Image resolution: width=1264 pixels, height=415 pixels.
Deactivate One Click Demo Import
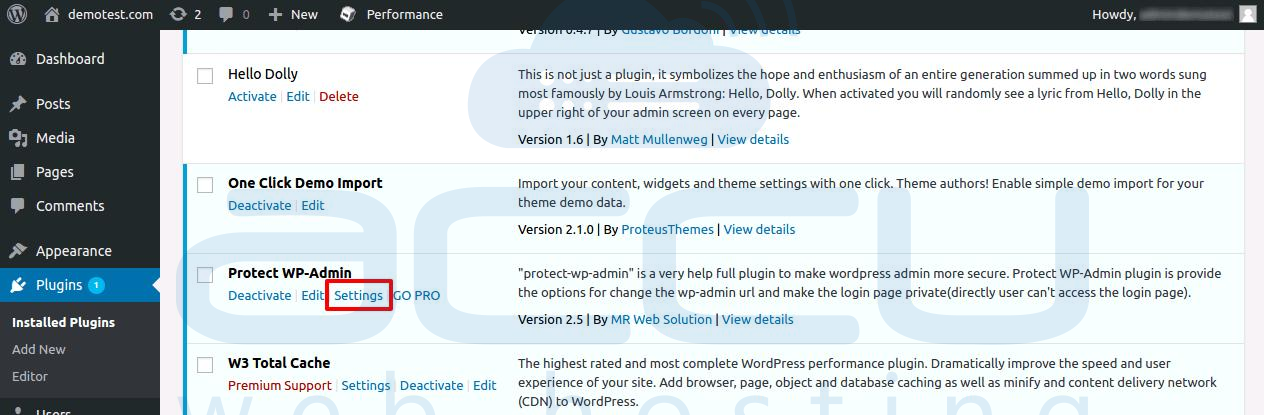tap(260, 206)
